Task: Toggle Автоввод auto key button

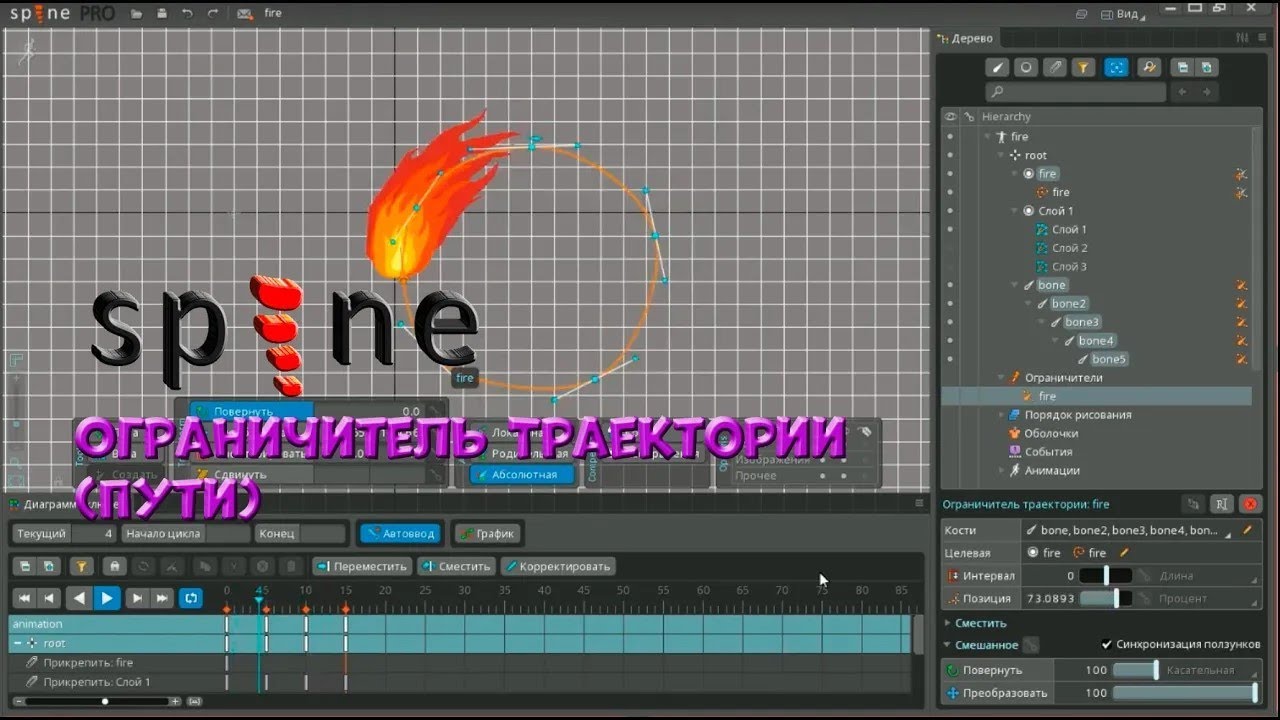Action: pyautogui.click(x=402, y=534)
